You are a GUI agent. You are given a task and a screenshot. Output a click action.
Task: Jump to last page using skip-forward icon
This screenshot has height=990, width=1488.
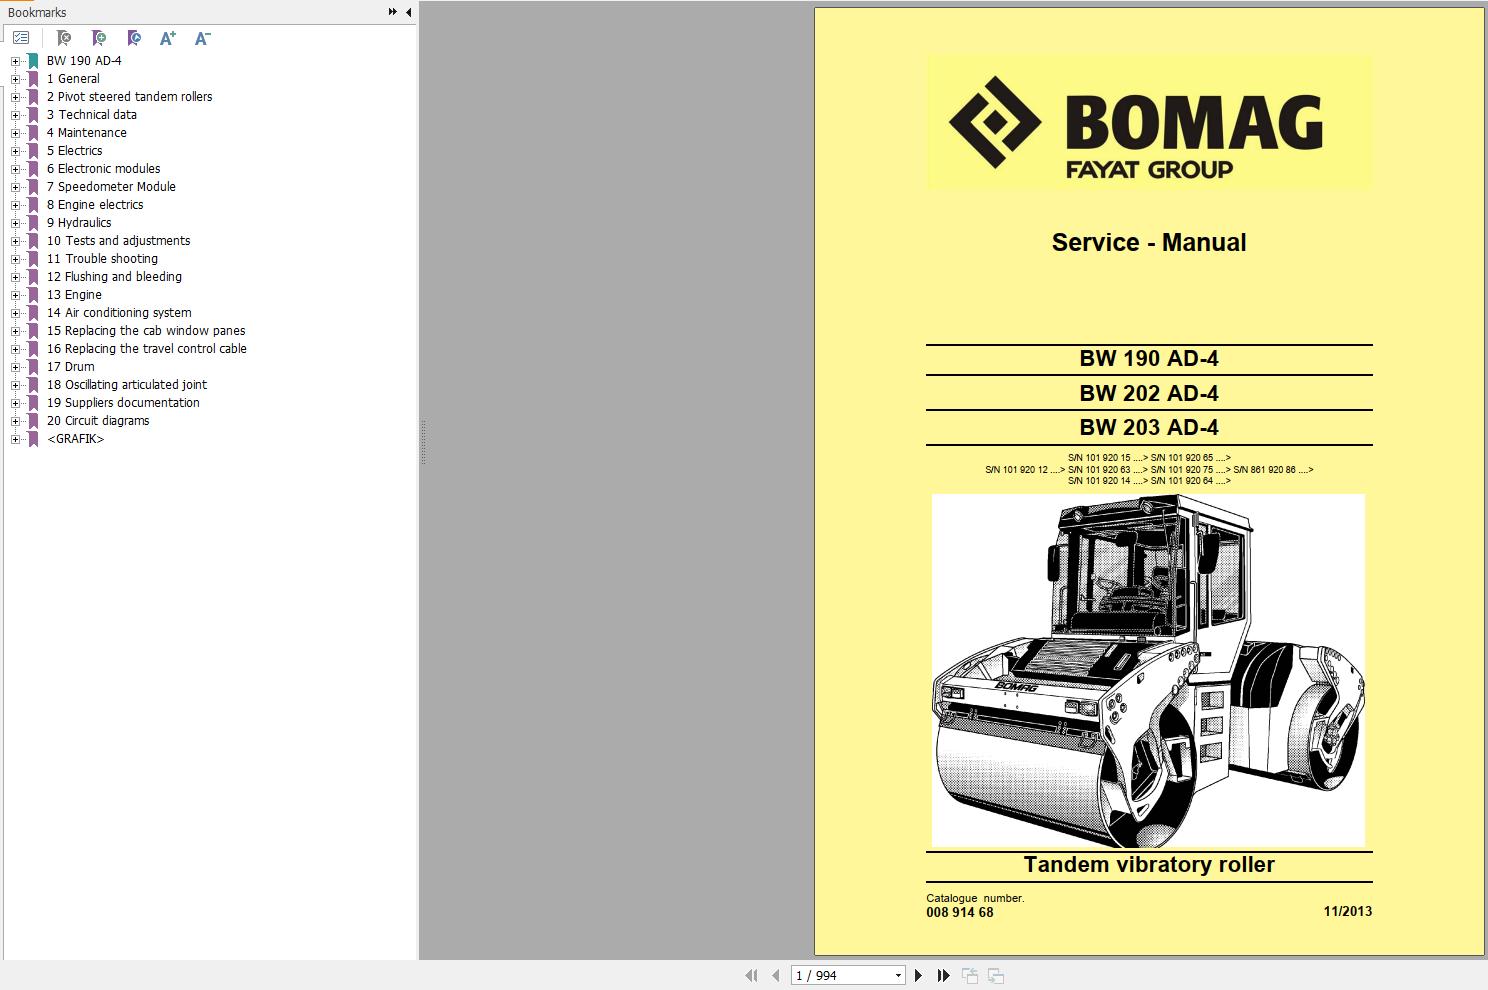(944, 975)
